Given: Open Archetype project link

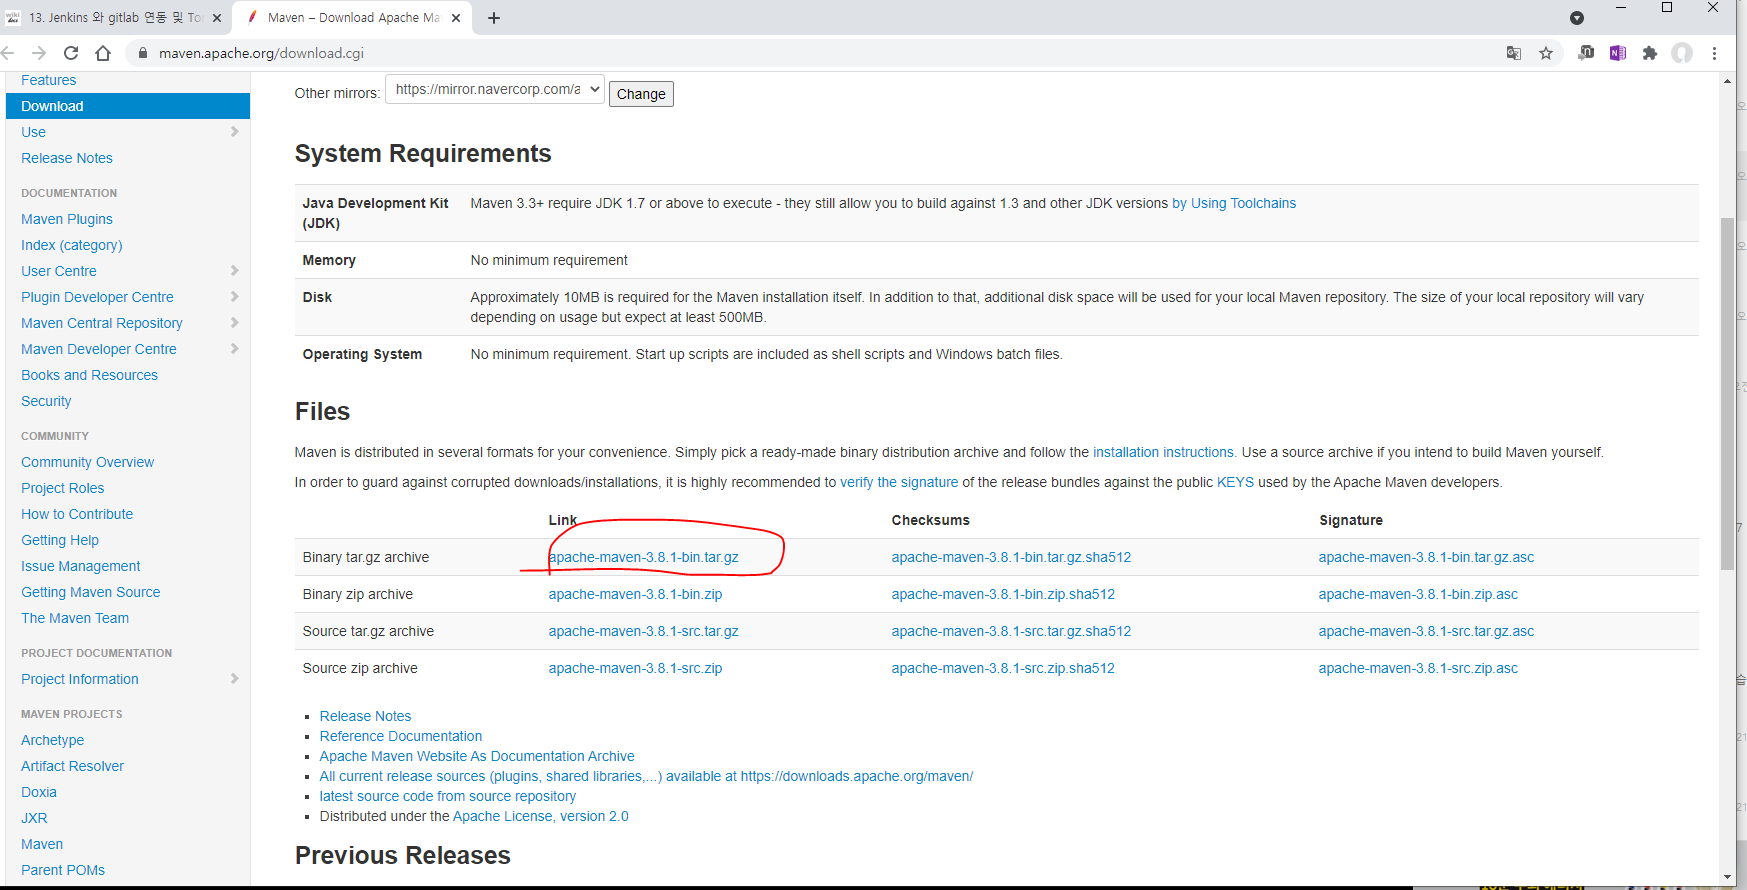Looking at the screenshot, I should [52, 740].
